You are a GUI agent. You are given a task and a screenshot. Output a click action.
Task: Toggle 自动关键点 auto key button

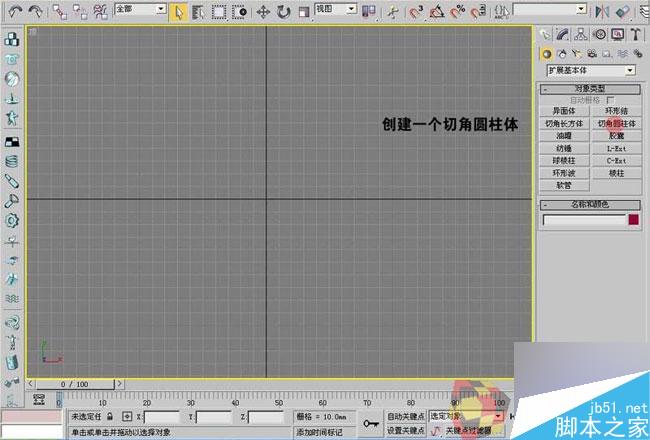[x=406, y=416]
